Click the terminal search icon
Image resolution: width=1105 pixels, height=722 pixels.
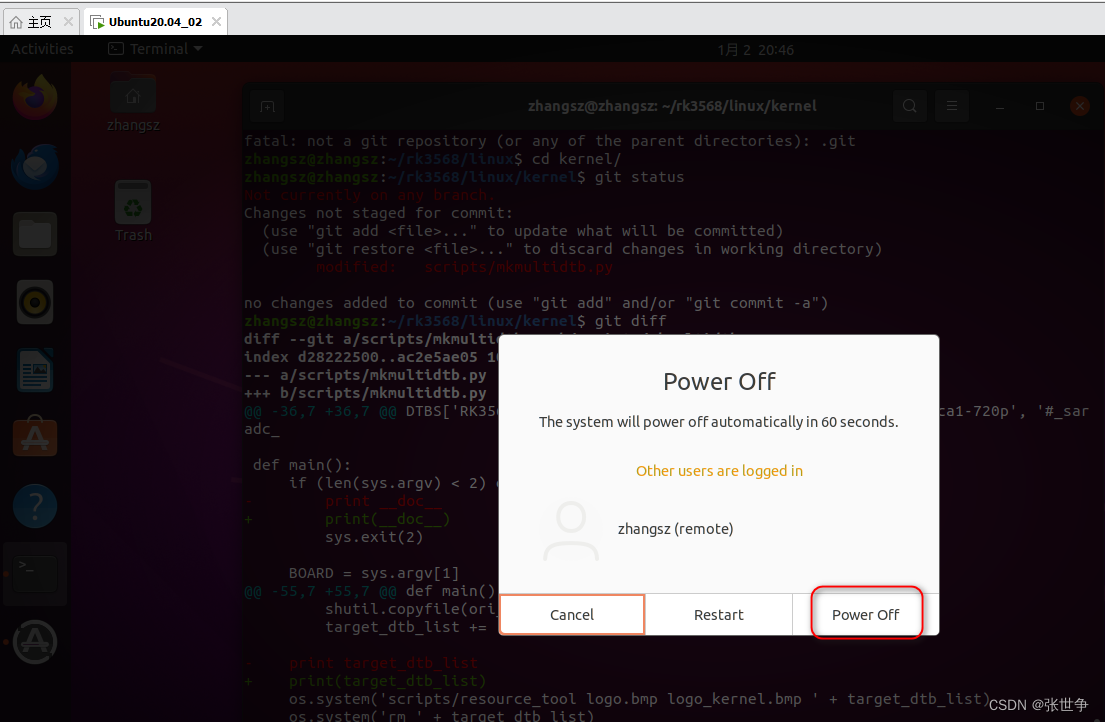click(910, 106)
